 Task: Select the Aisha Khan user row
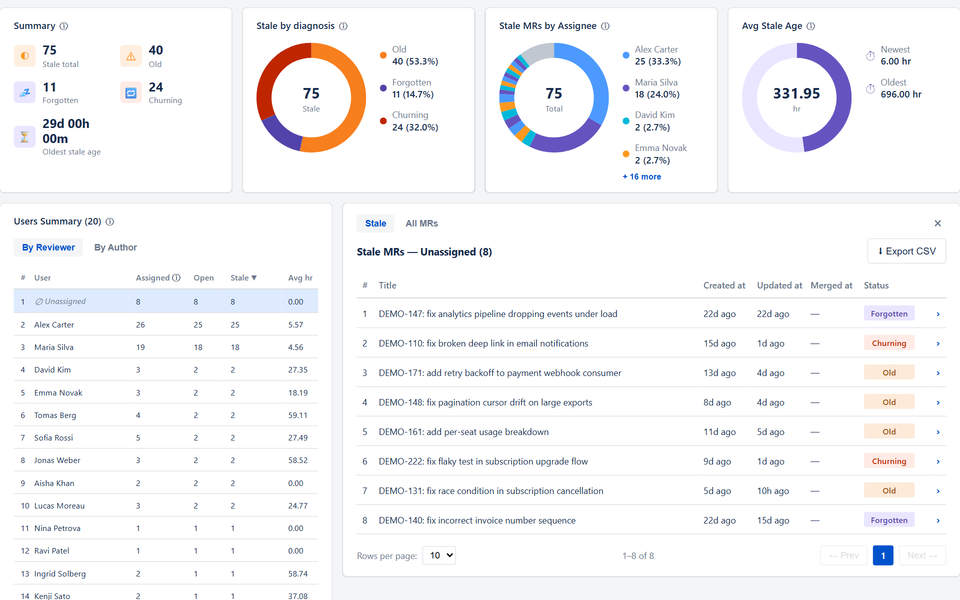pos(166,483)
